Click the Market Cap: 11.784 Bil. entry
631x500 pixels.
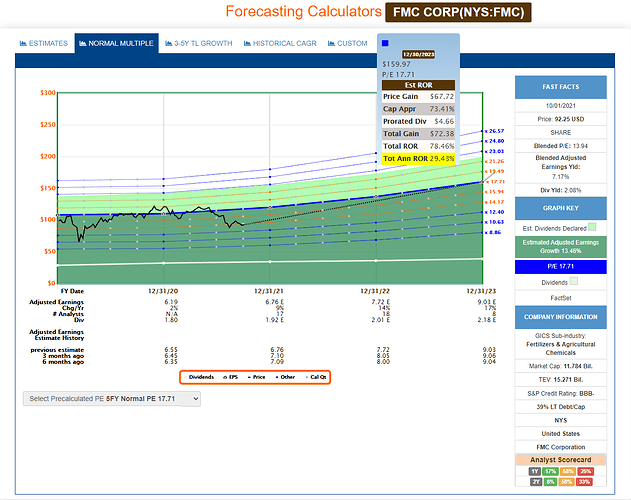[561, 366]
